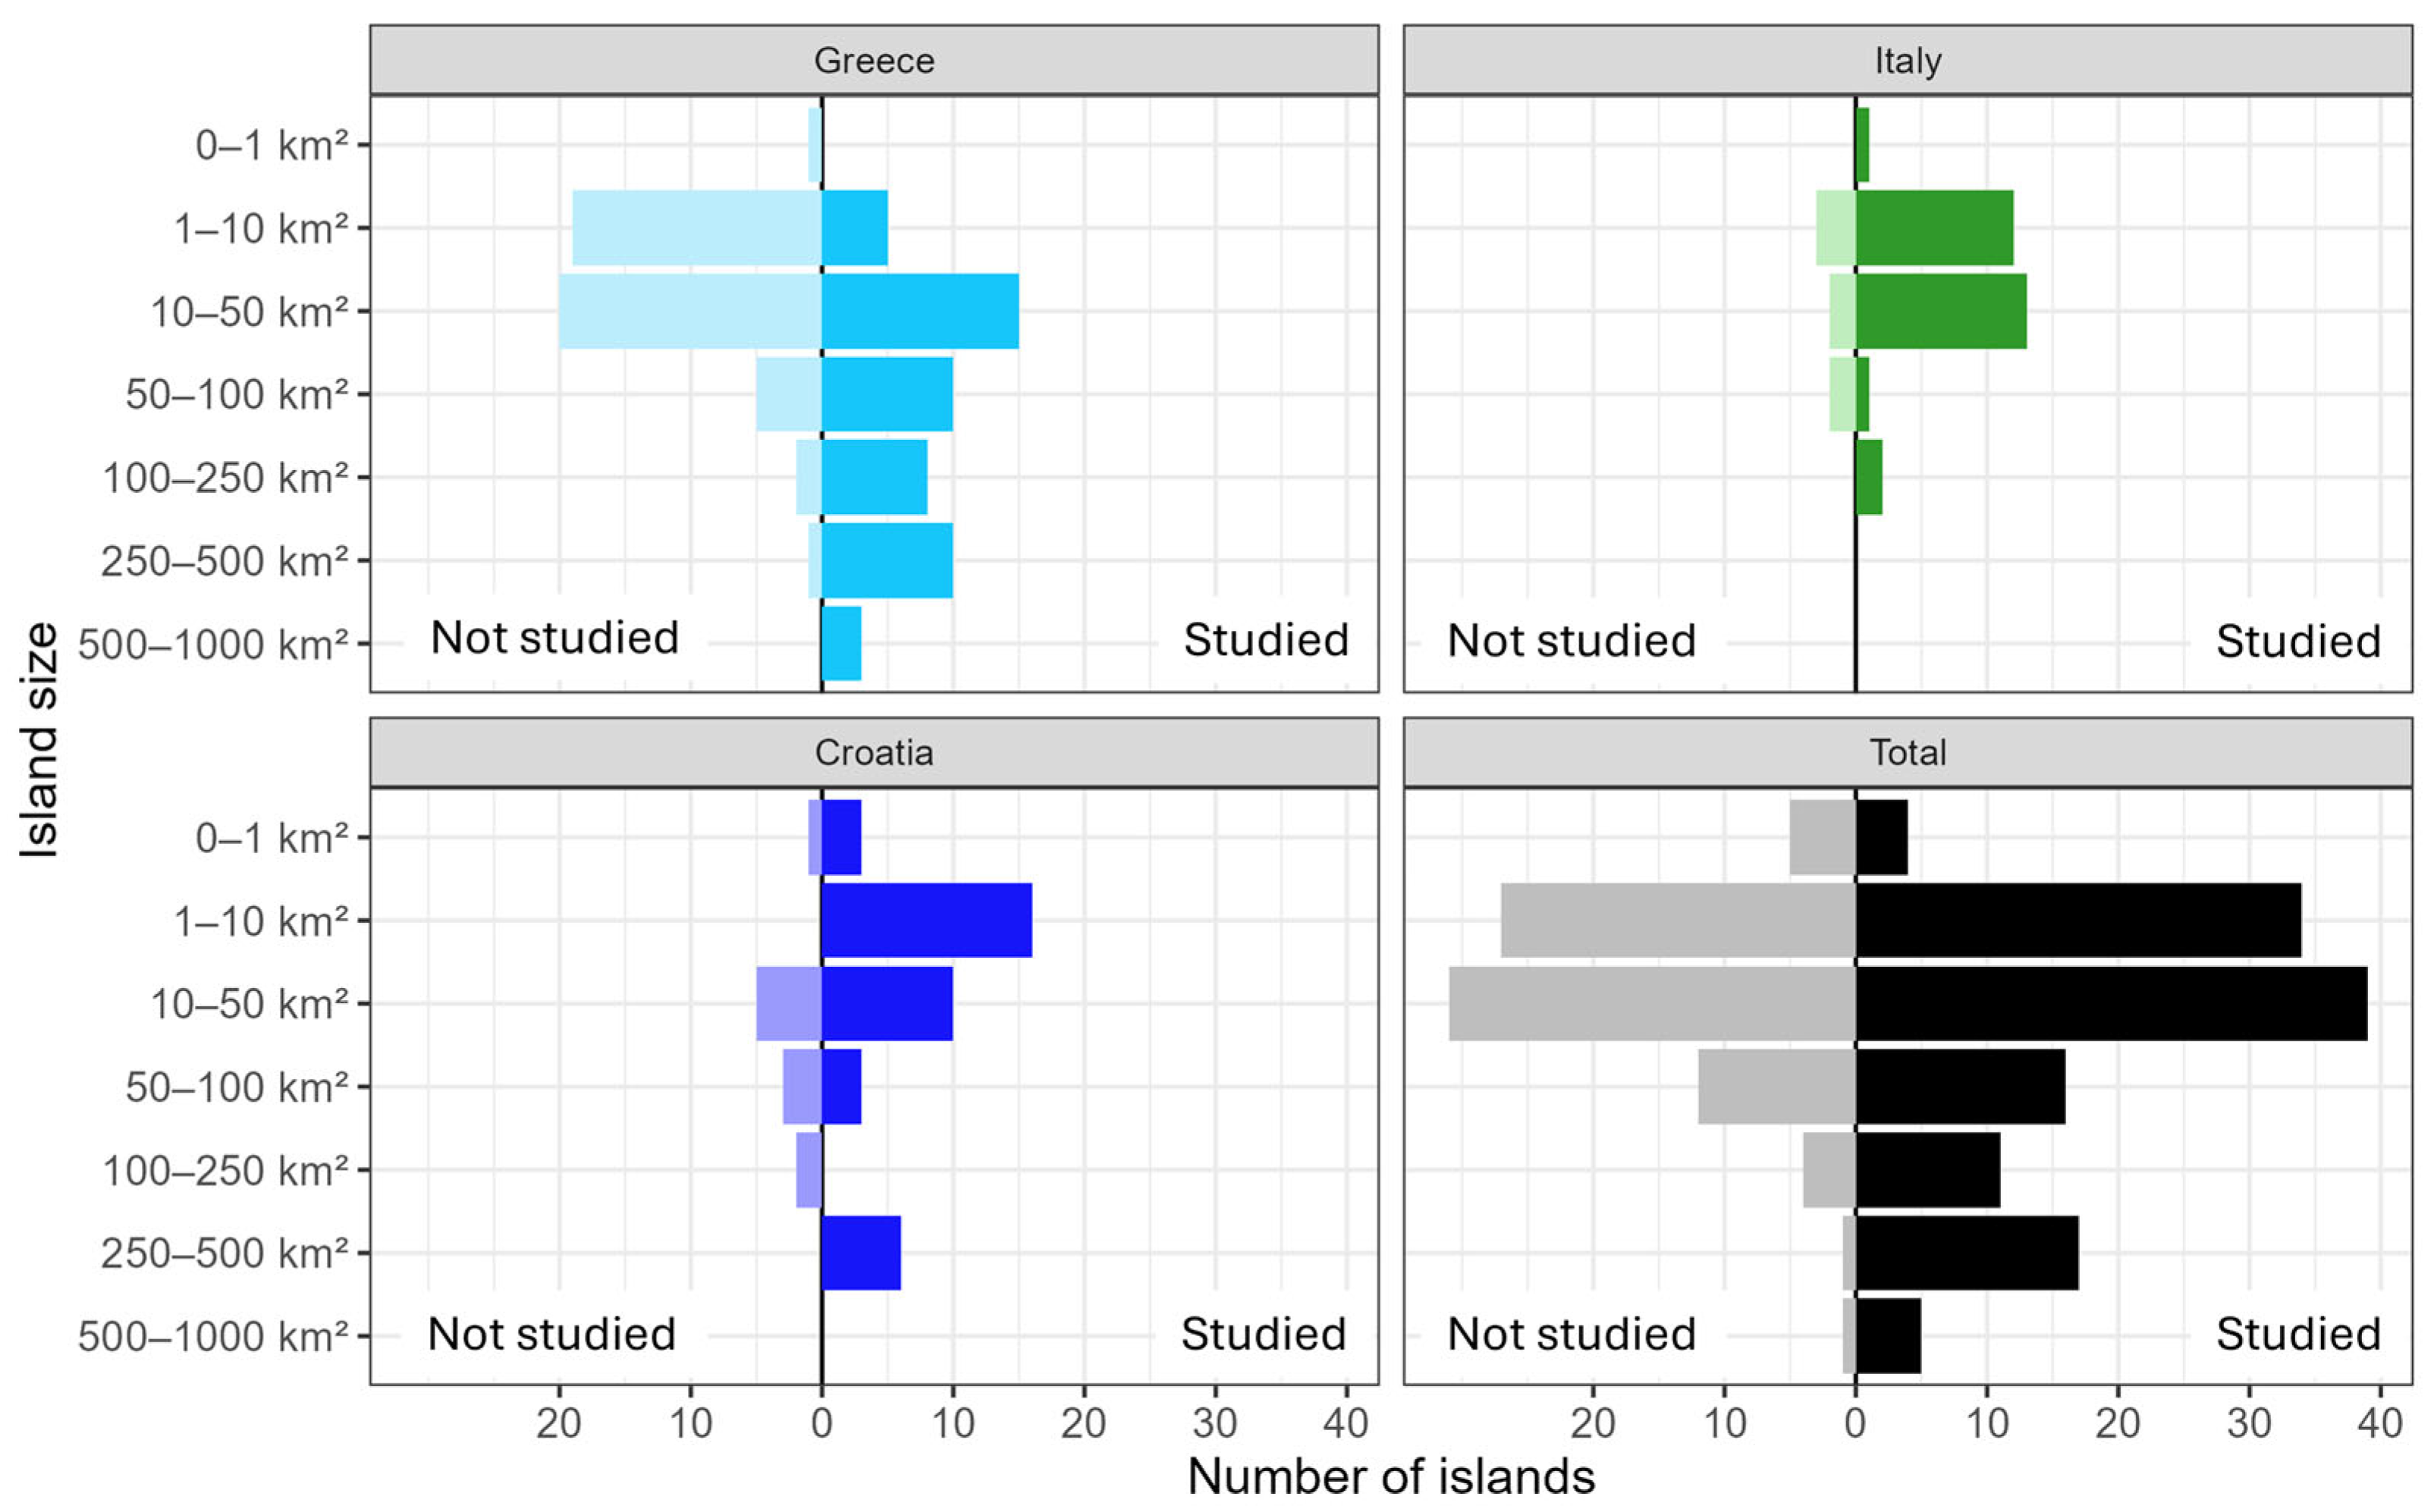Select the Croatia panel title strip
This screenshot has height=1512, width=2431.
tap(873, 752)
